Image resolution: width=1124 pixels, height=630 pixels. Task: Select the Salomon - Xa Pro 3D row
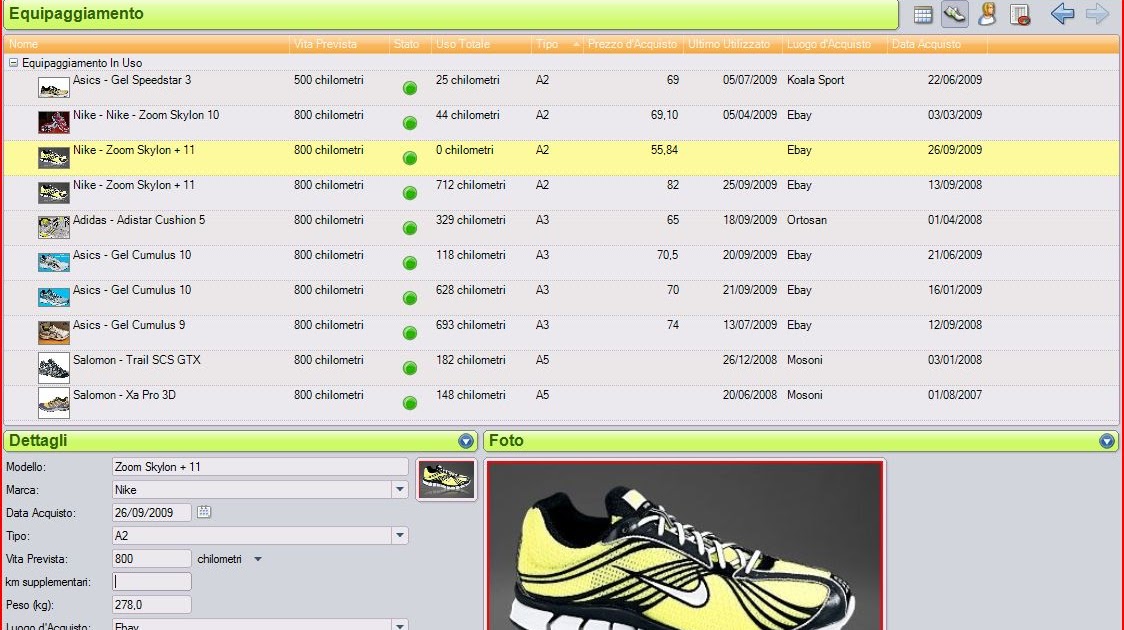(x=561, y=403)
